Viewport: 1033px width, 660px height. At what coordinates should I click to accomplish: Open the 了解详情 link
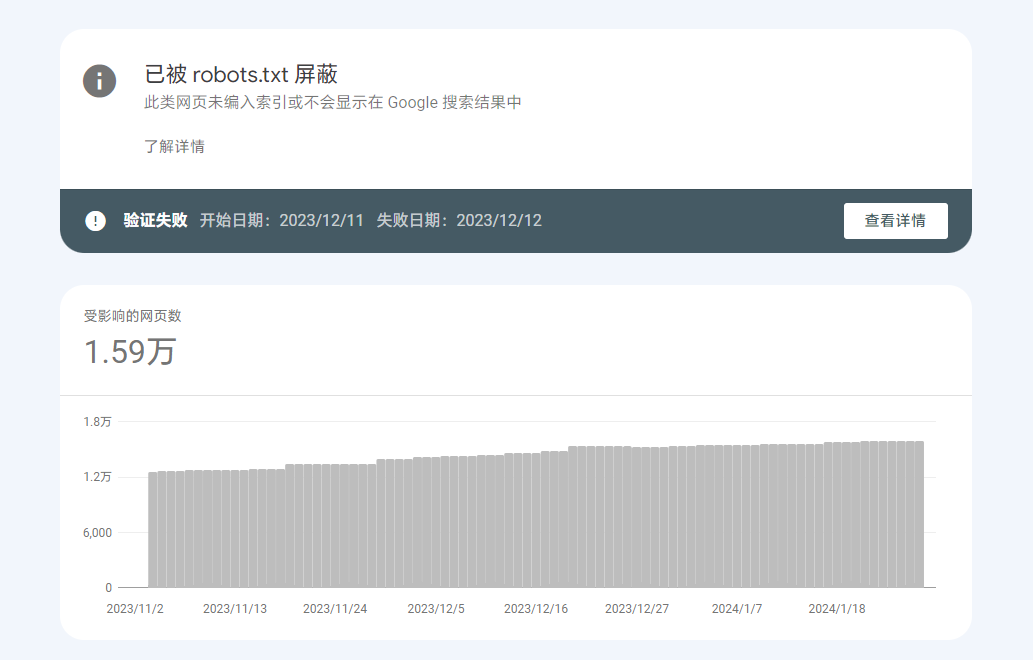(x=175, y=146)
